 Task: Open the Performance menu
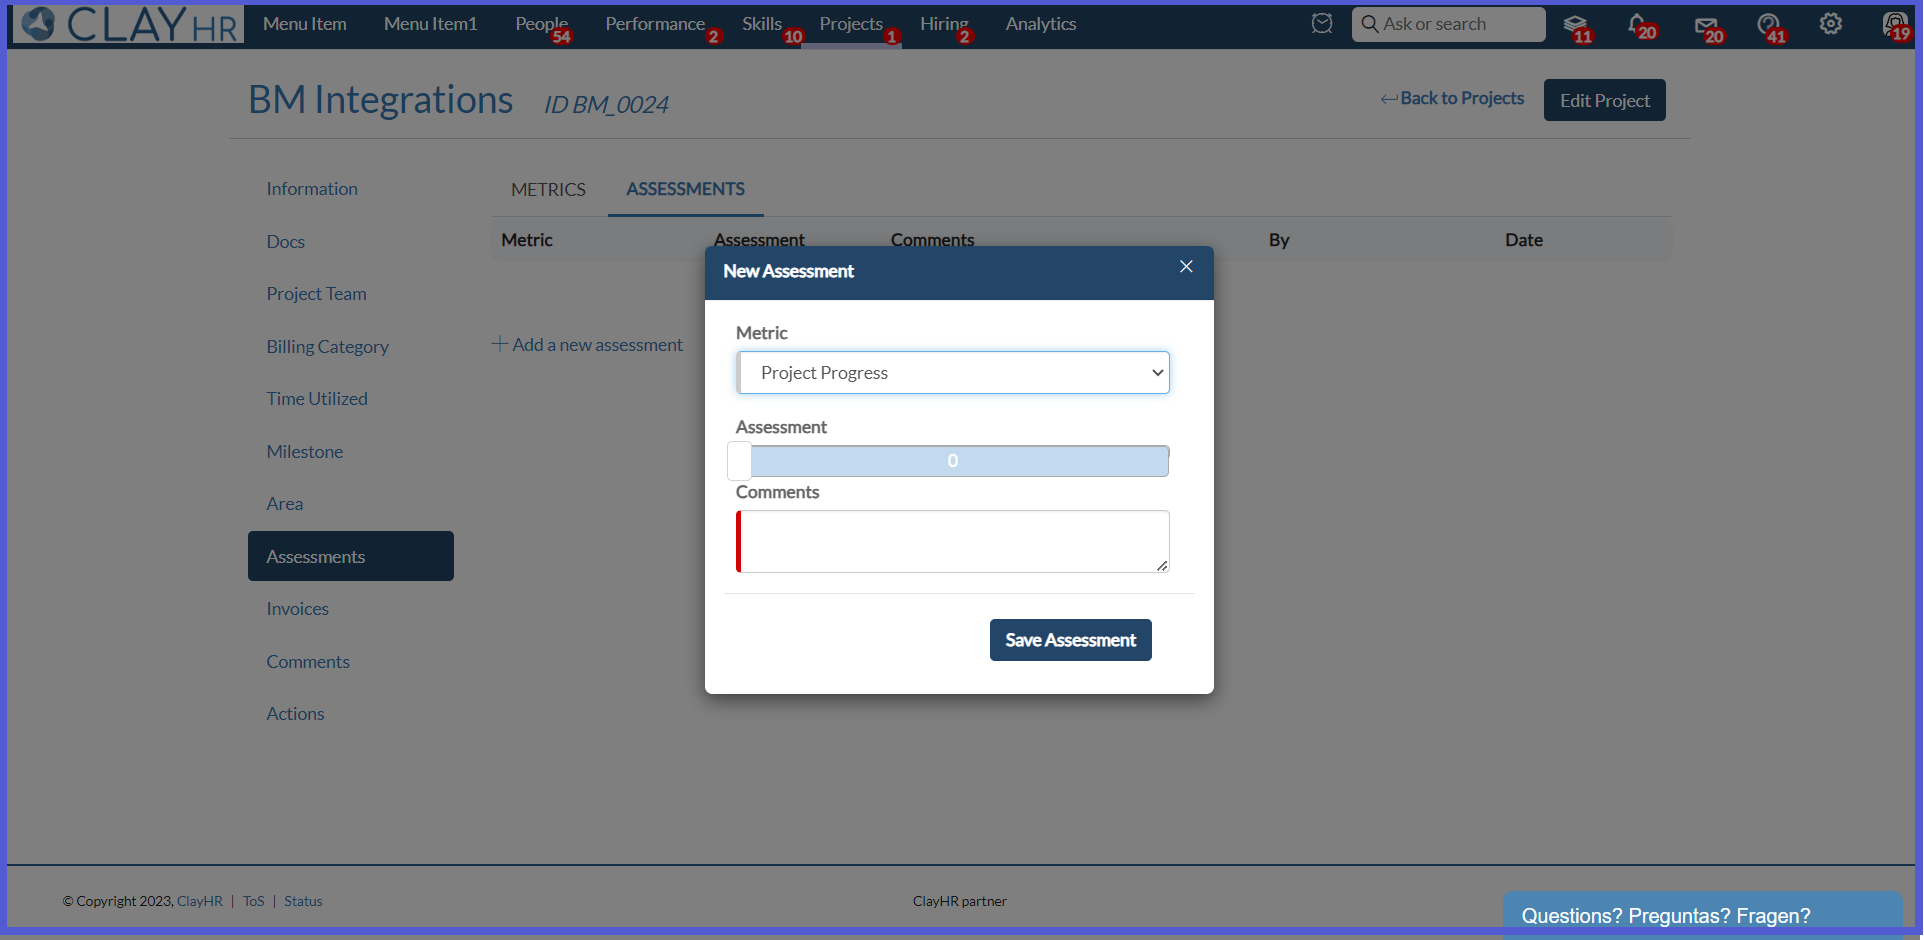point(655,24)
